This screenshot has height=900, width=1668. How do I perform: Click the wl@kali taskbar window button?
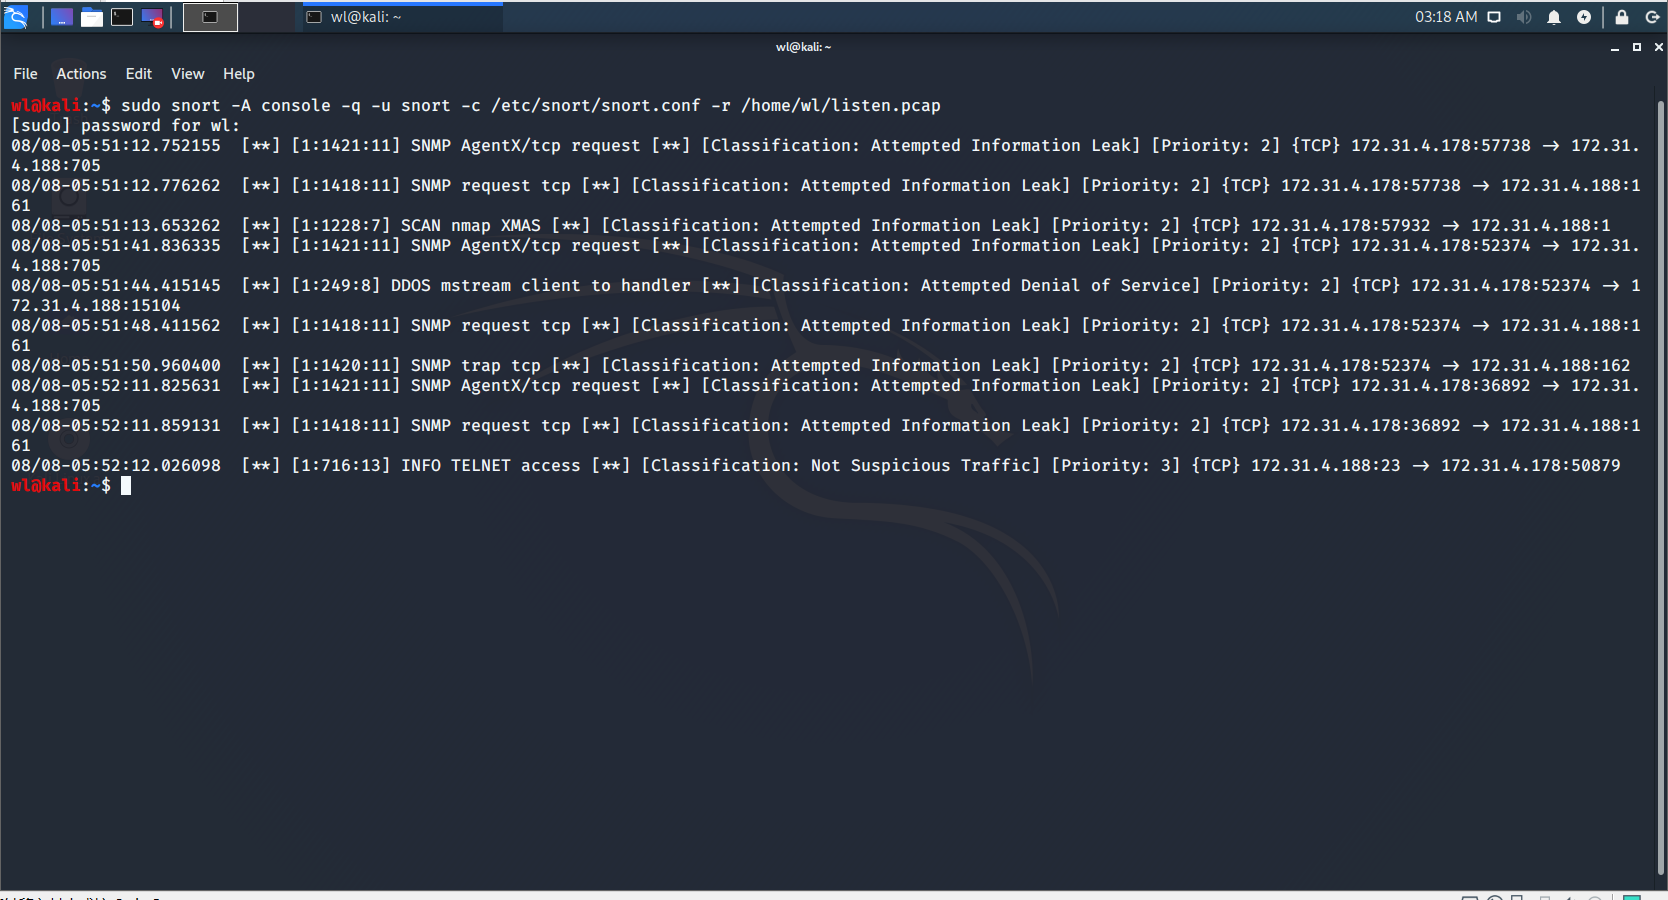tap(402, 17)
